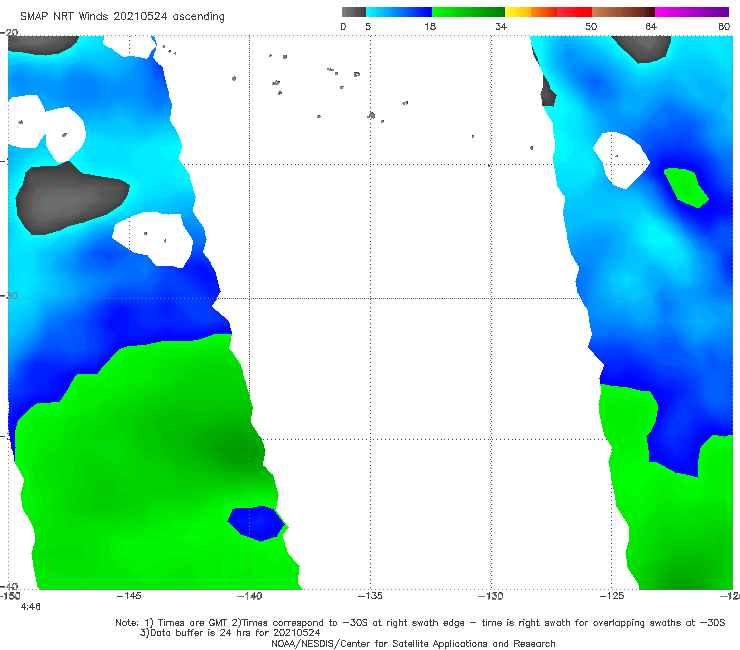Click the gray 0-5 segment of the color bar
Image resolution: width=740 pixels, height=650 pixels.
pyautogui.click(x=354, y=12)
